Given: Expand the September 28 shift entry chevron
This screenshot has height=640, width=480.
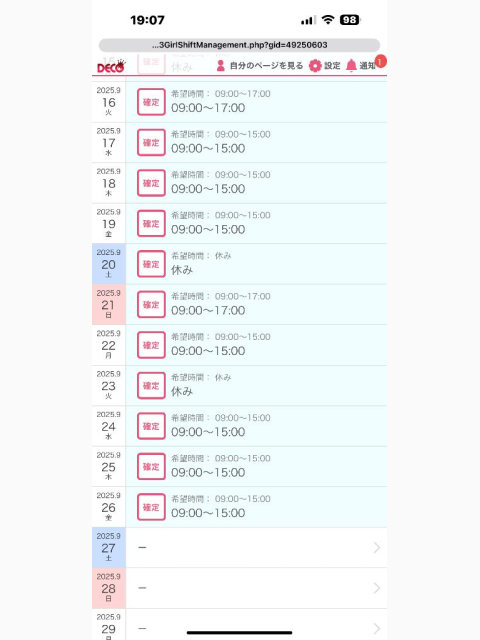Looking at the screenshot, I should (377, 588).
